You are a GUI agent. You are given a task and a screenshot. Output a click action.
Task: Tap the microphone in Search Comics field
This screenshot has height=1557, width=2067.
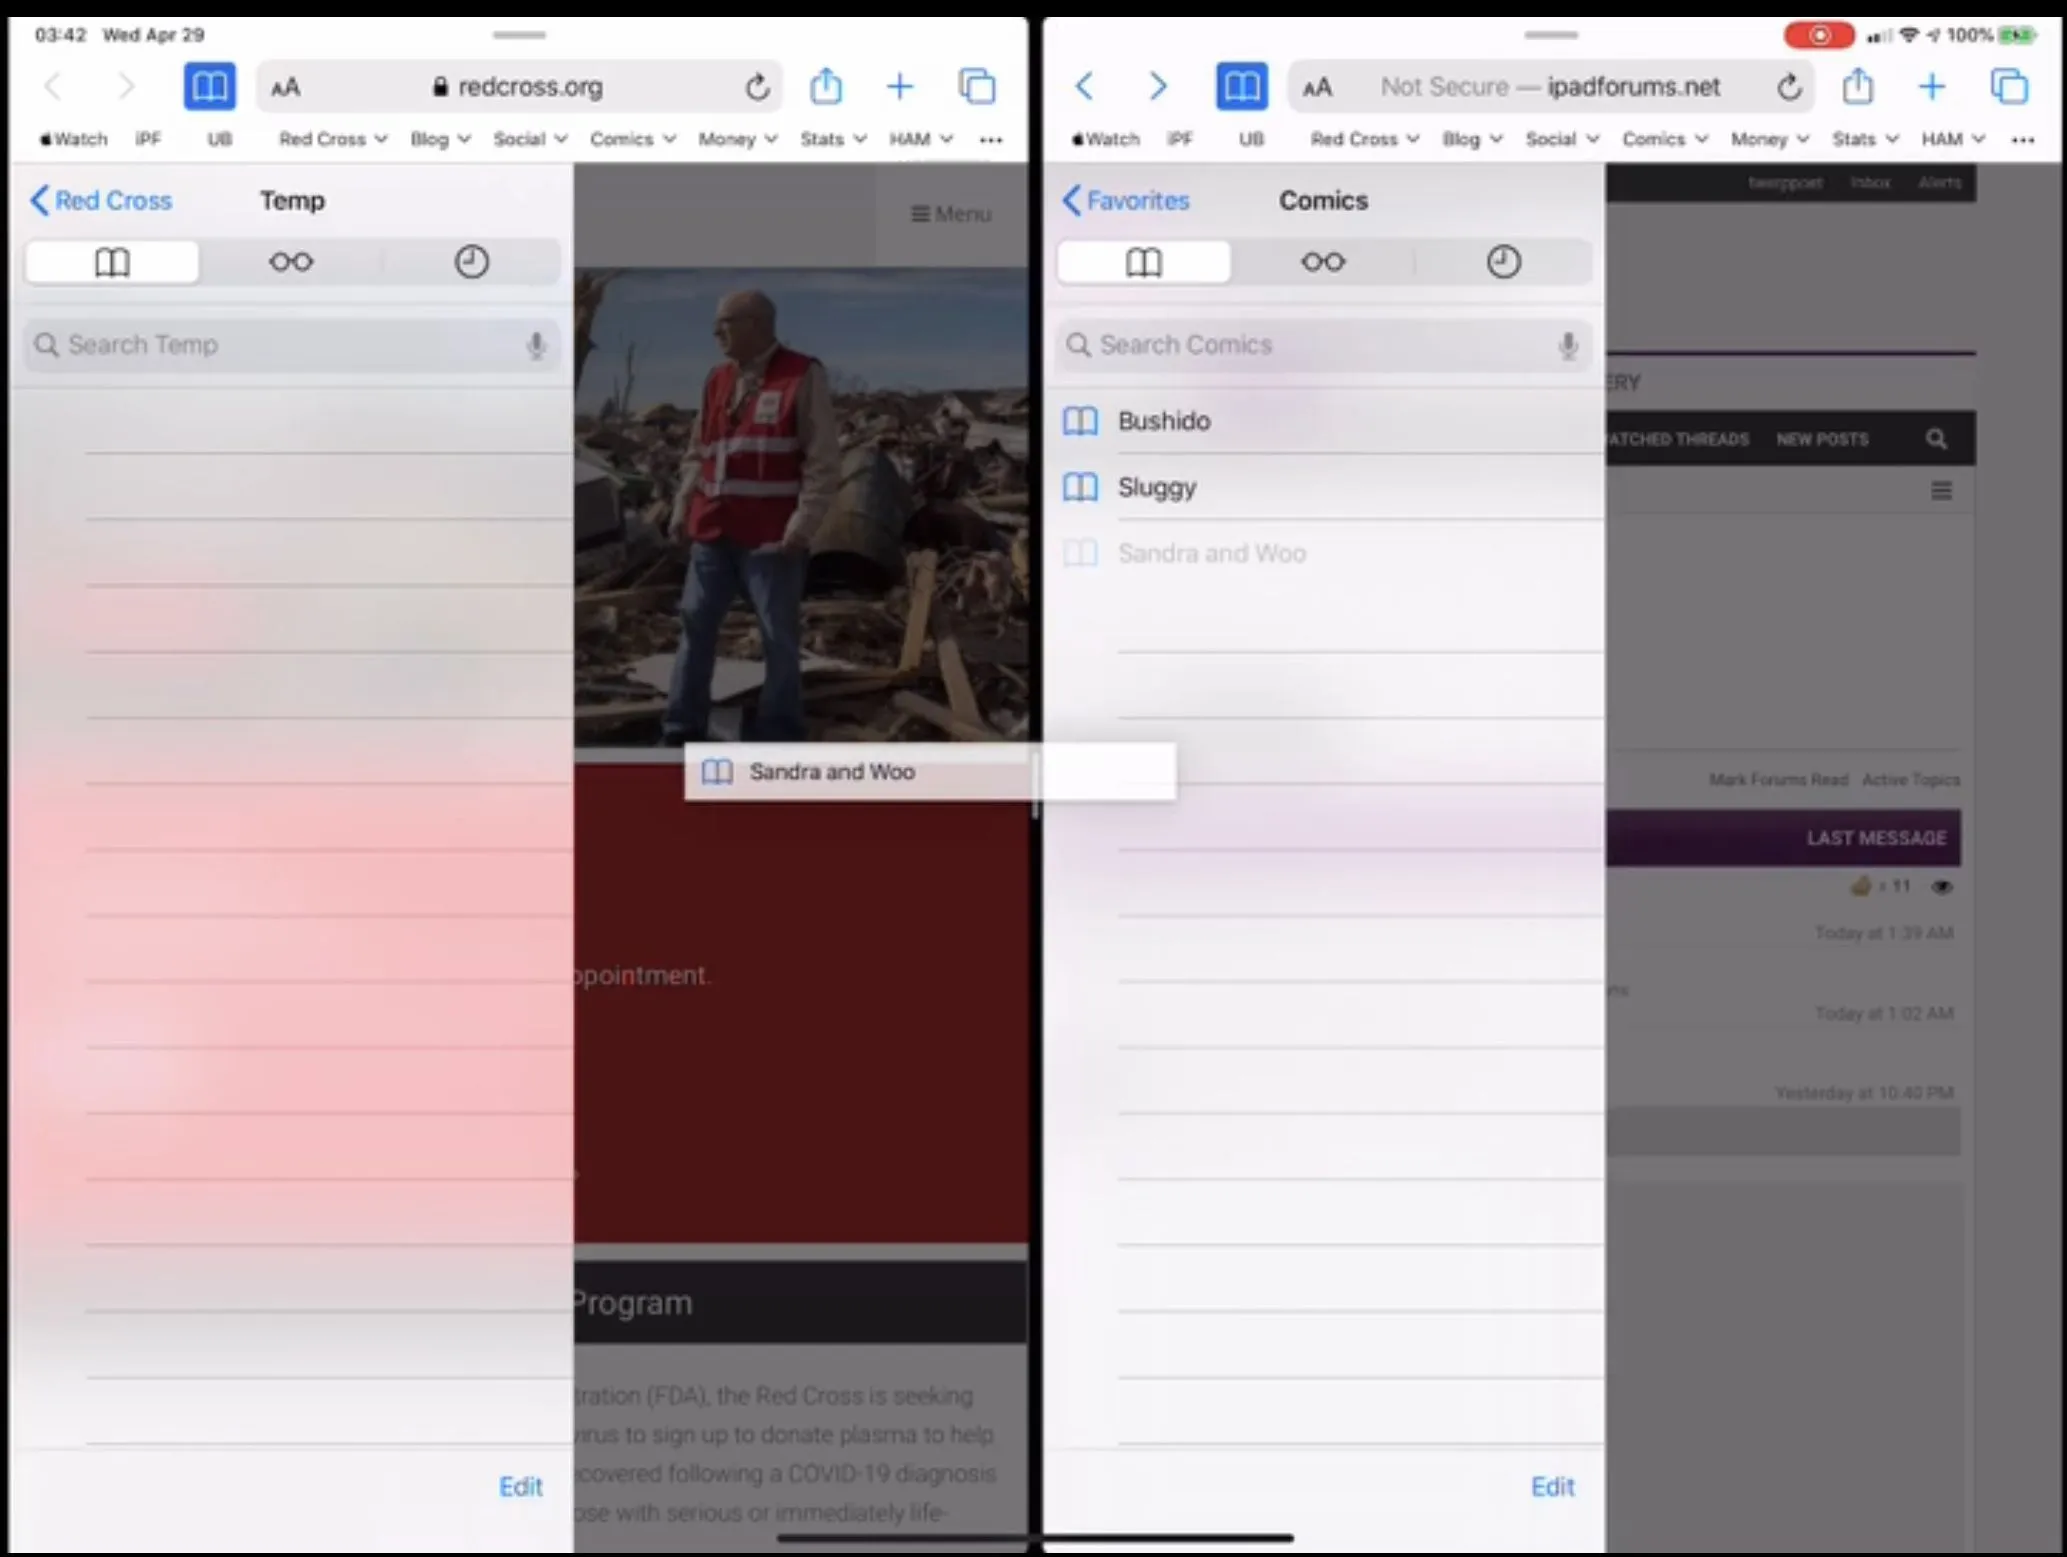point(1567,345)
